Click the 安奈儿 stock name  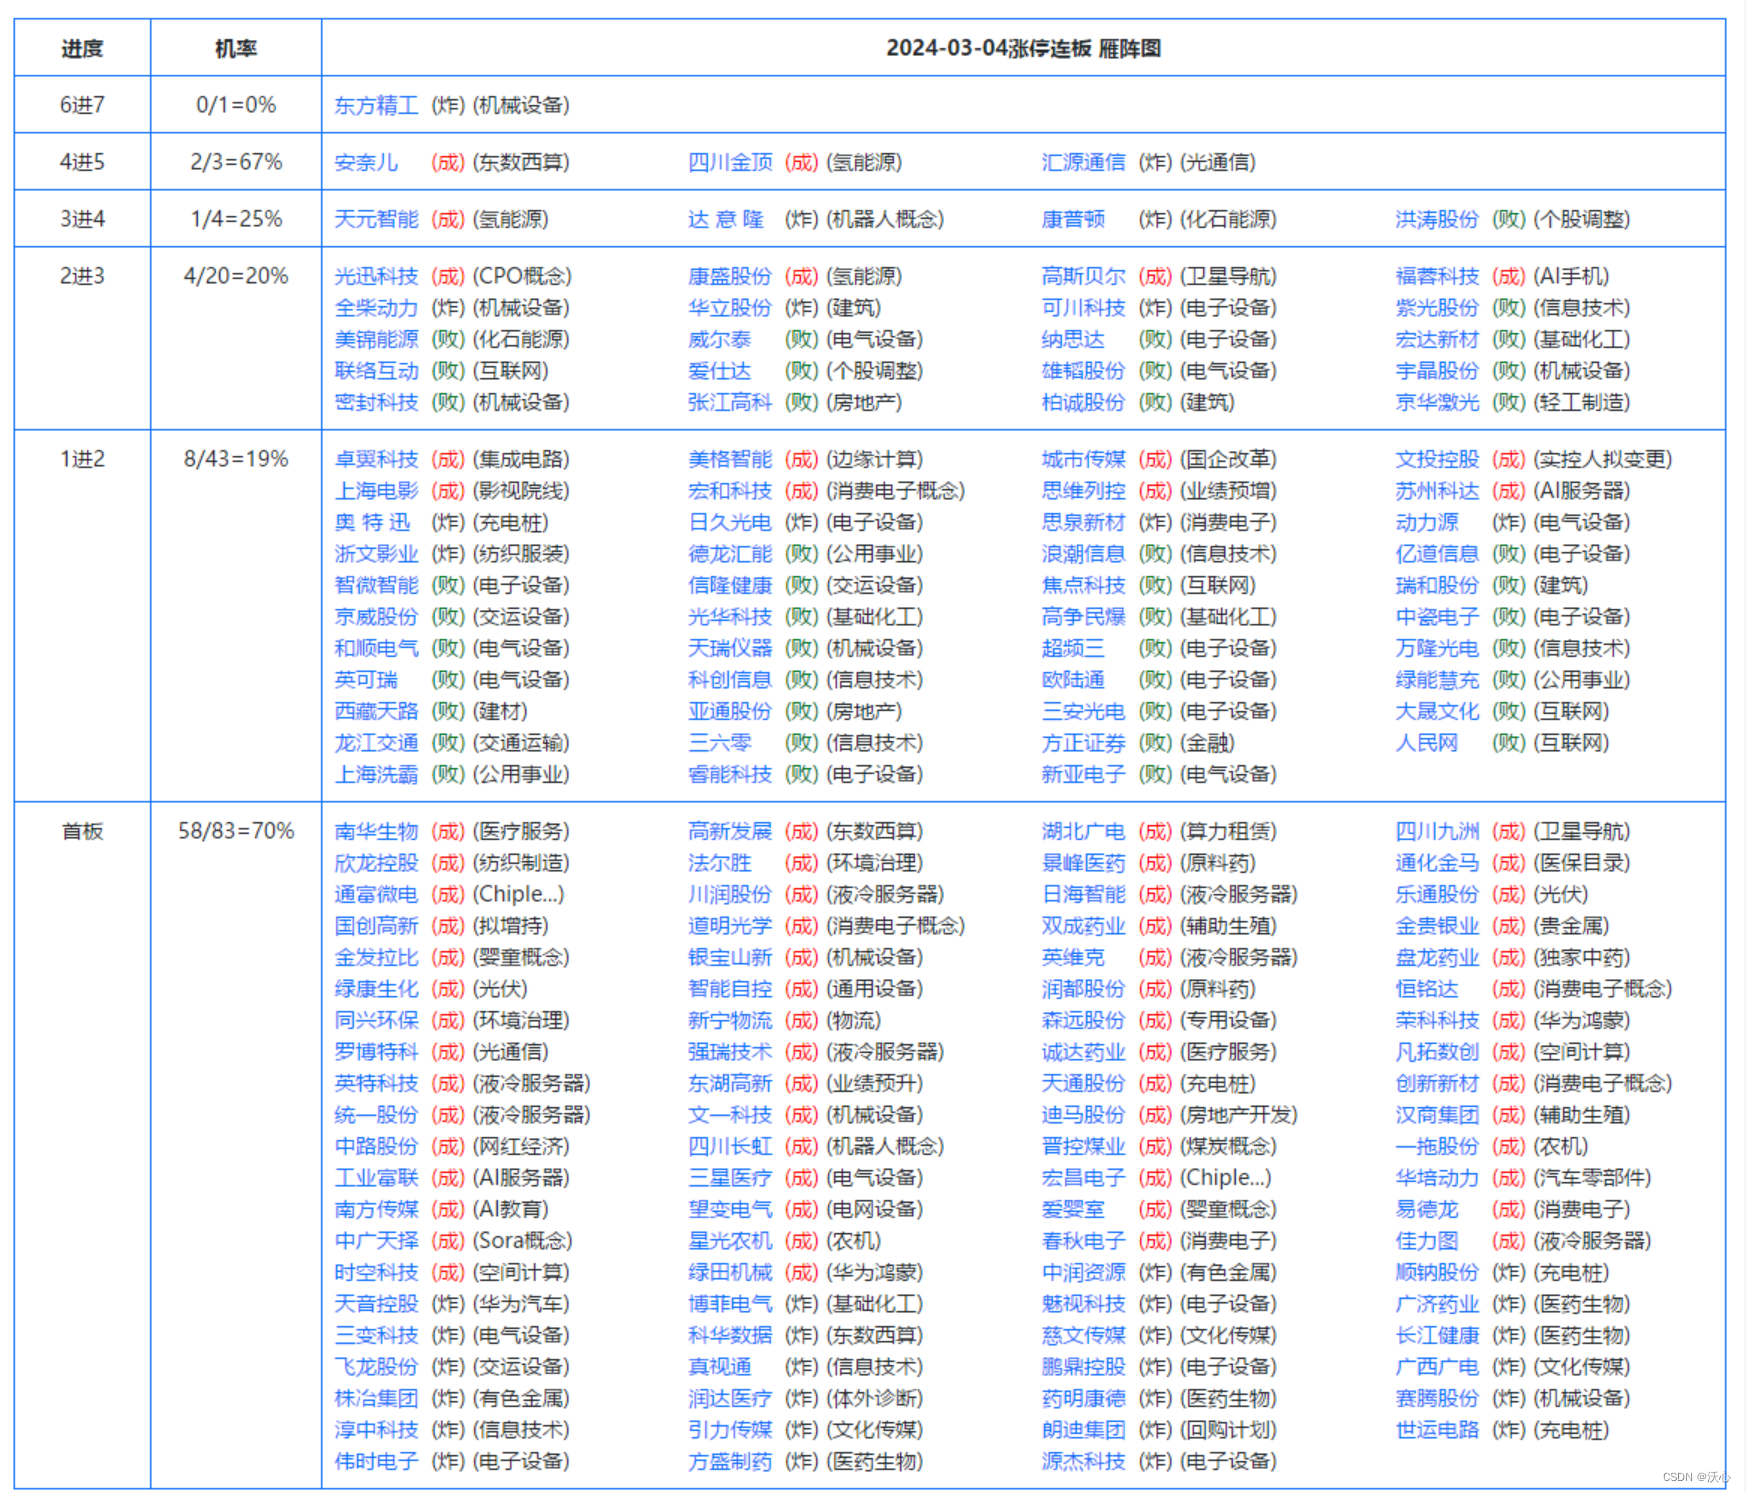pos(366,162)
